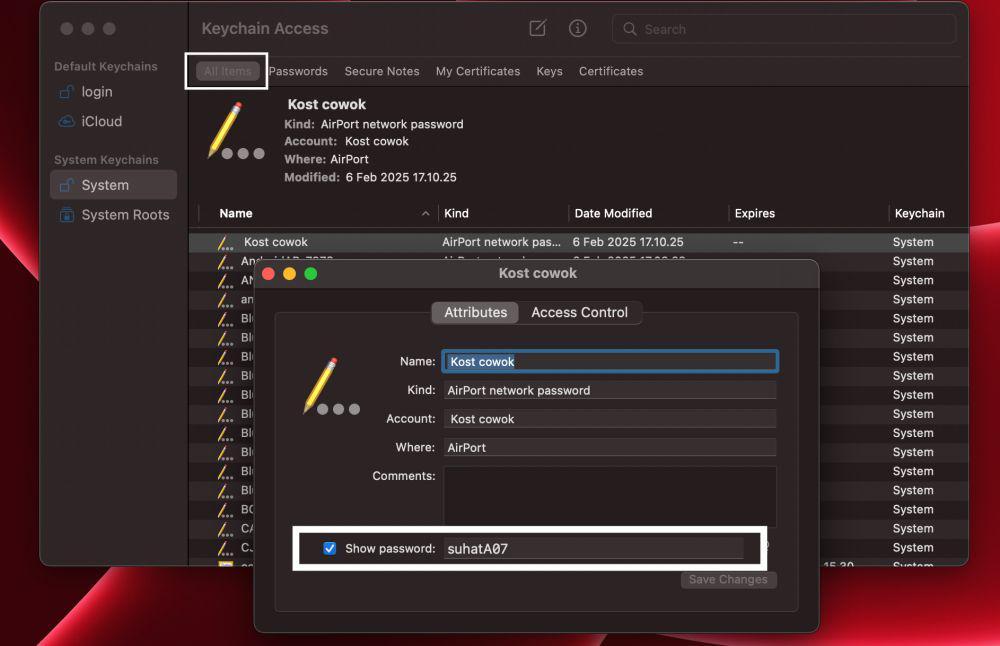Switch to My Certificates category tab
The height and width of the screenshot is (646, 1000).
(x=478, y=71)
